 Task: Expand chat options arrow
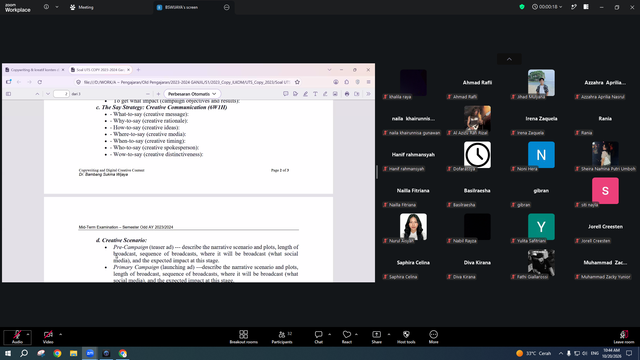point(329,334)
